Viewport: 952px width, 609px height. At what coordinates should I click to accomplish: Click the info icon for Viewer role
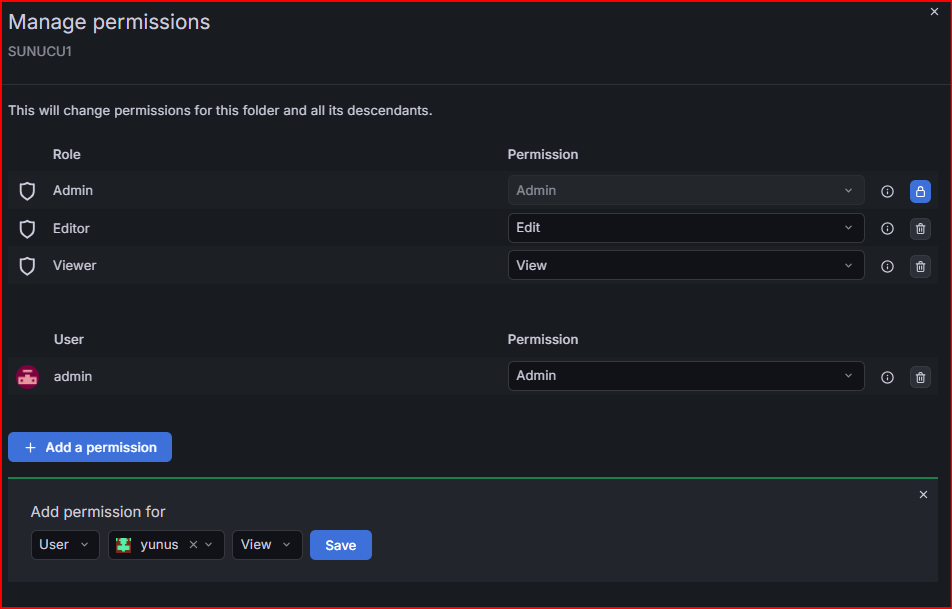tap(887, 267)
